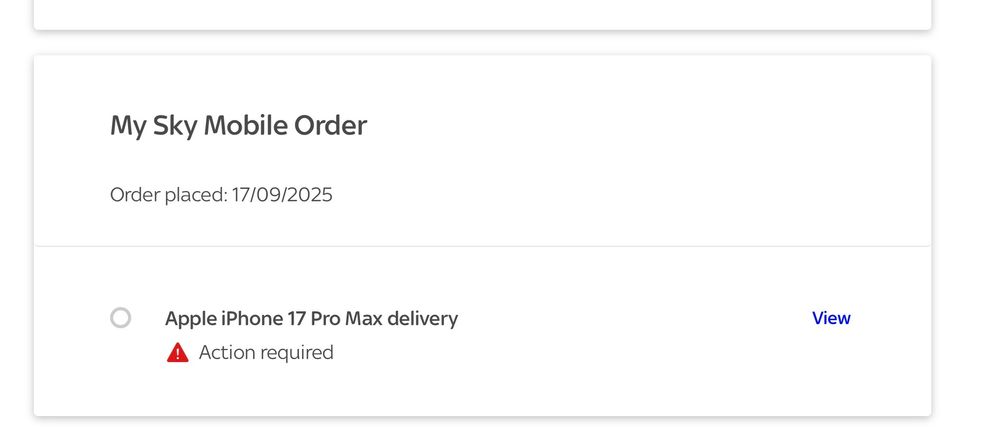Click empty space between the delivery title and View

point(634,318)
